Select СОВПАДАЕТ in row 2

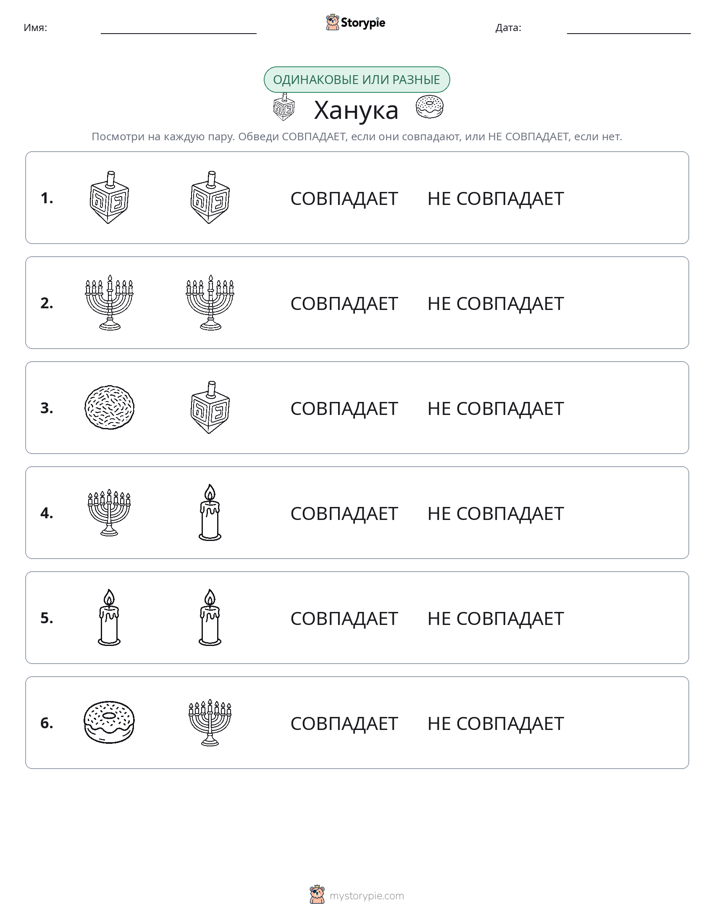(x=344, y=303)
